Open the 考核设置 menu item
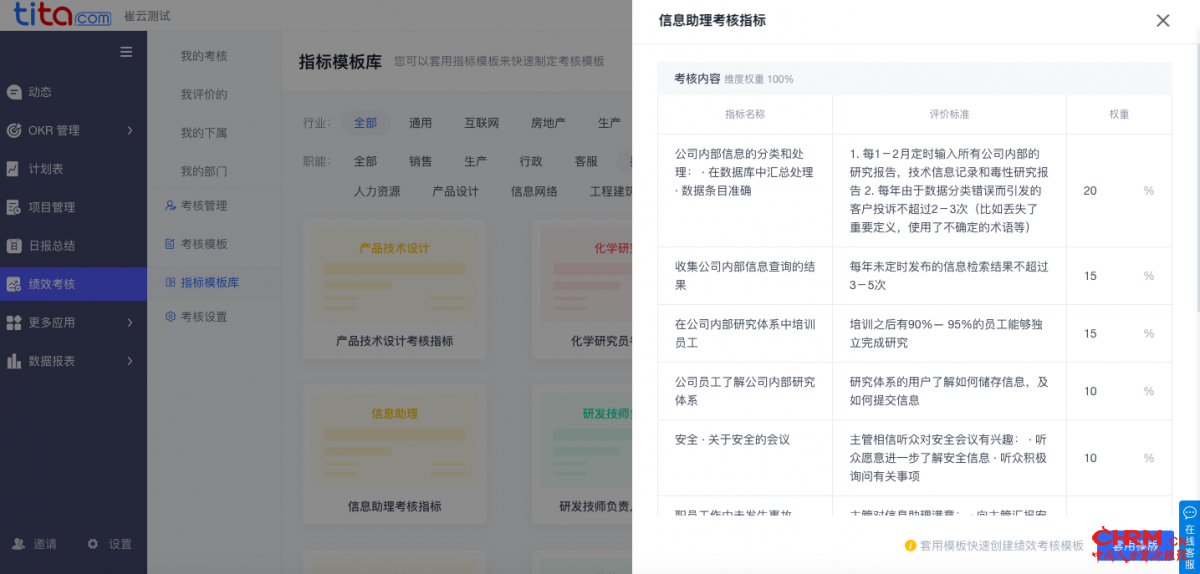Image resolution: width=1200 pixels, height=574 pixels. [203, 317]
